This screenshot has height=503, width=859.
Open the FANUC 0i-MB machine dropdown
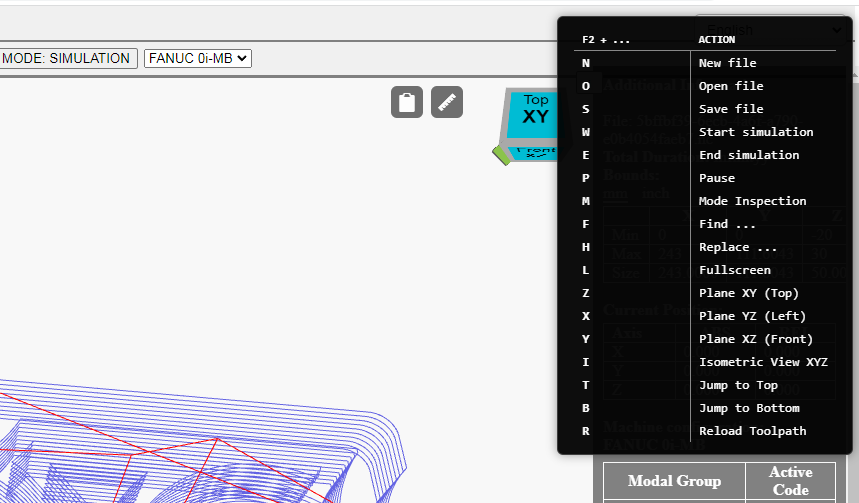(x=198, y=58)
